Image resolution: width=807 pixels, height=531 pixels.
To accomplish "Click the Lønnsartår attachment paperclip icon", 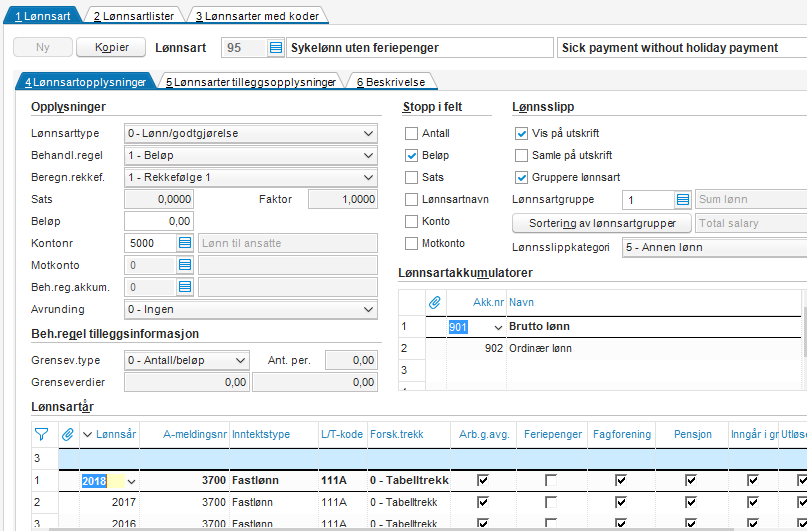I will [67, 435].
